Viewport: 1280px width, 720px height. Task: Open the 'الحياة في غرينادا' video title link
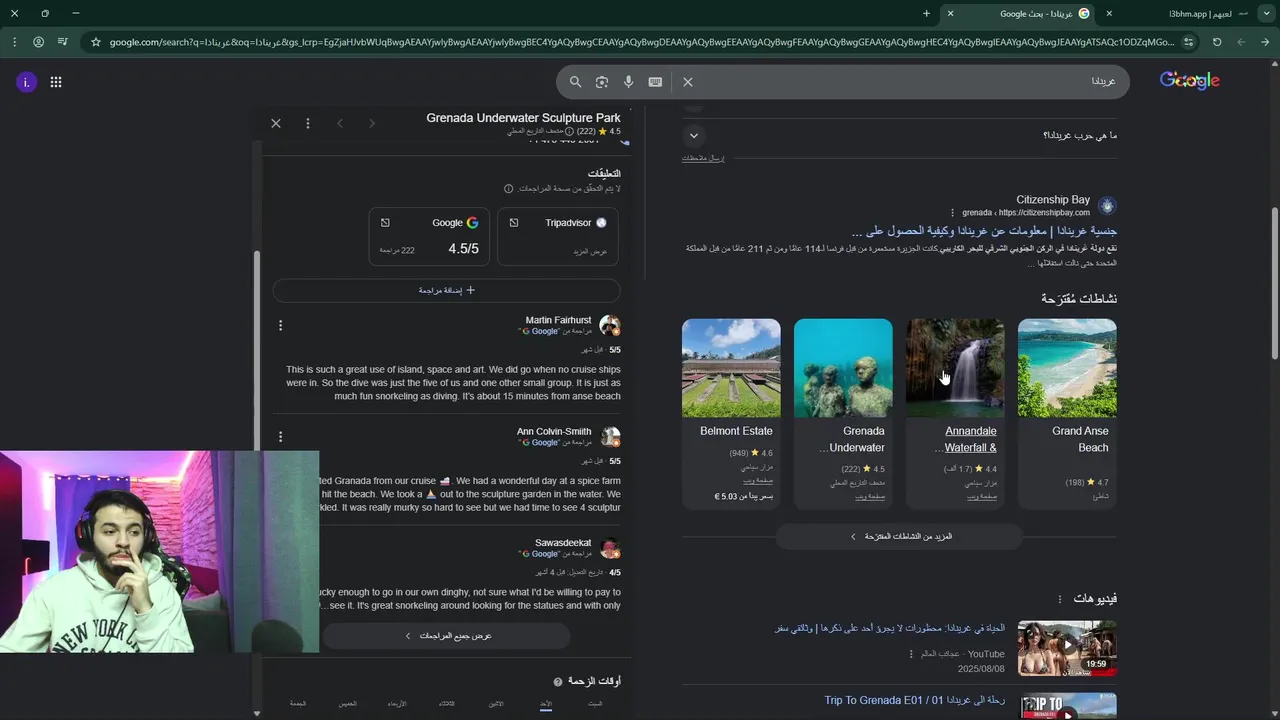[x=890, y=628]
